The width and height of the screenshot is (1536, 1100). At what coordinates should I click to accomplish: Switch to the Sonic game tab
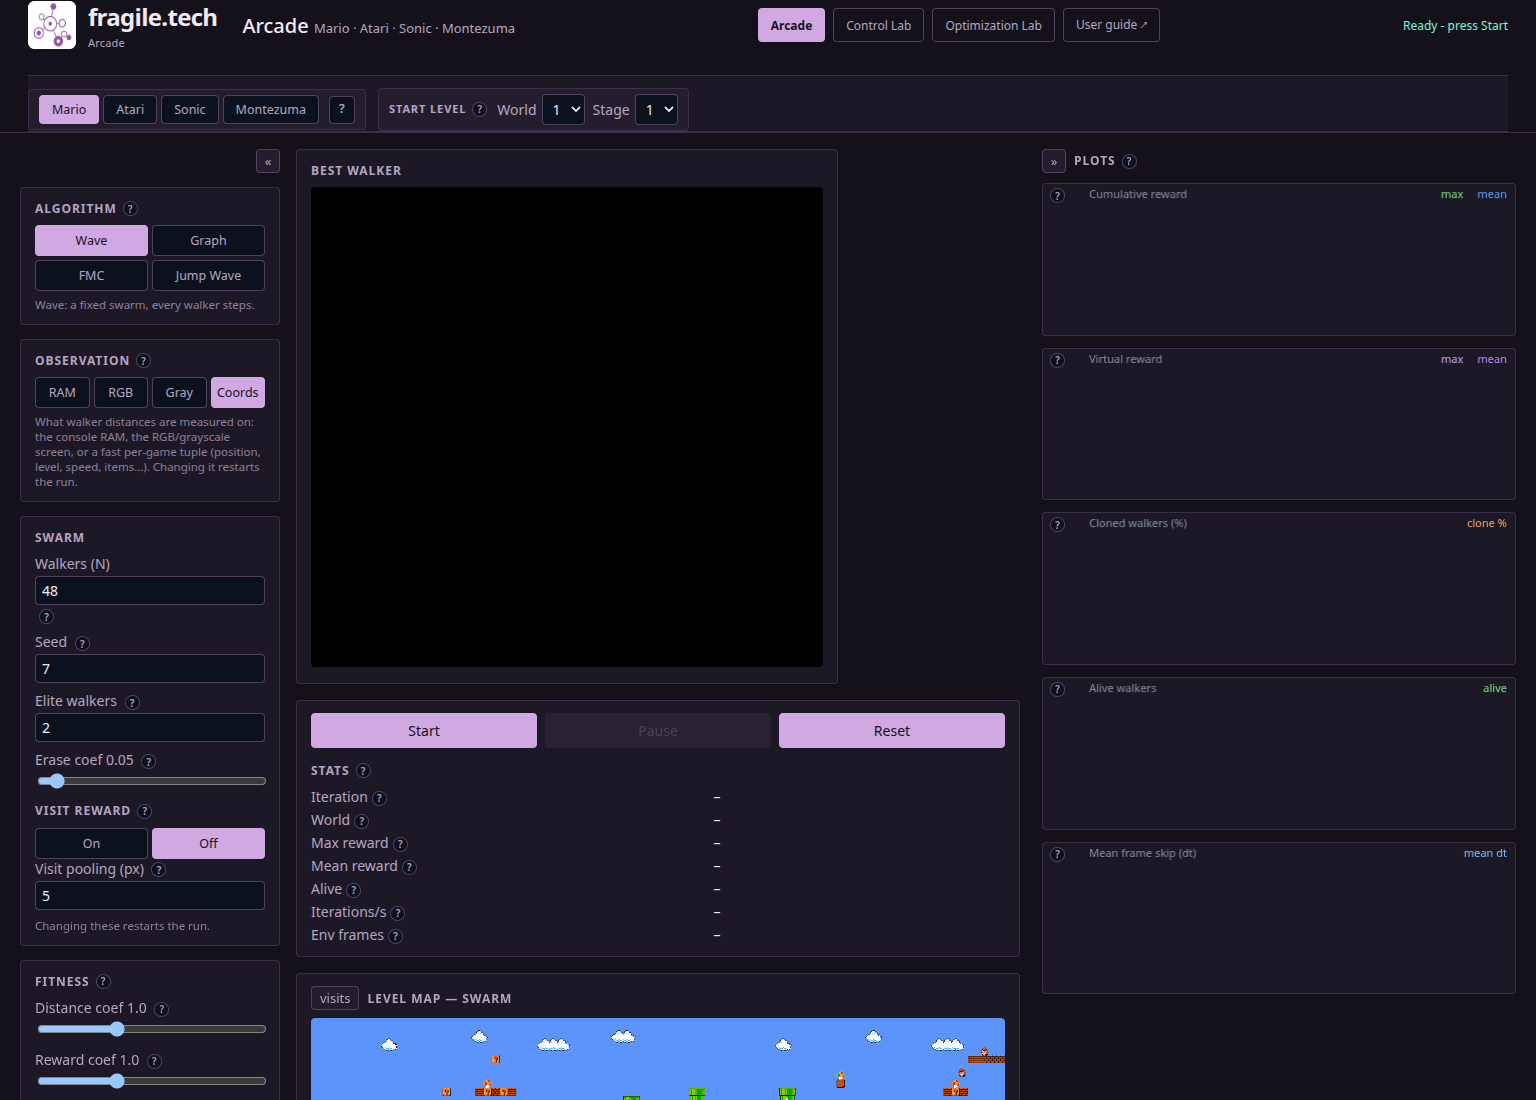click(x=190, y=110)
